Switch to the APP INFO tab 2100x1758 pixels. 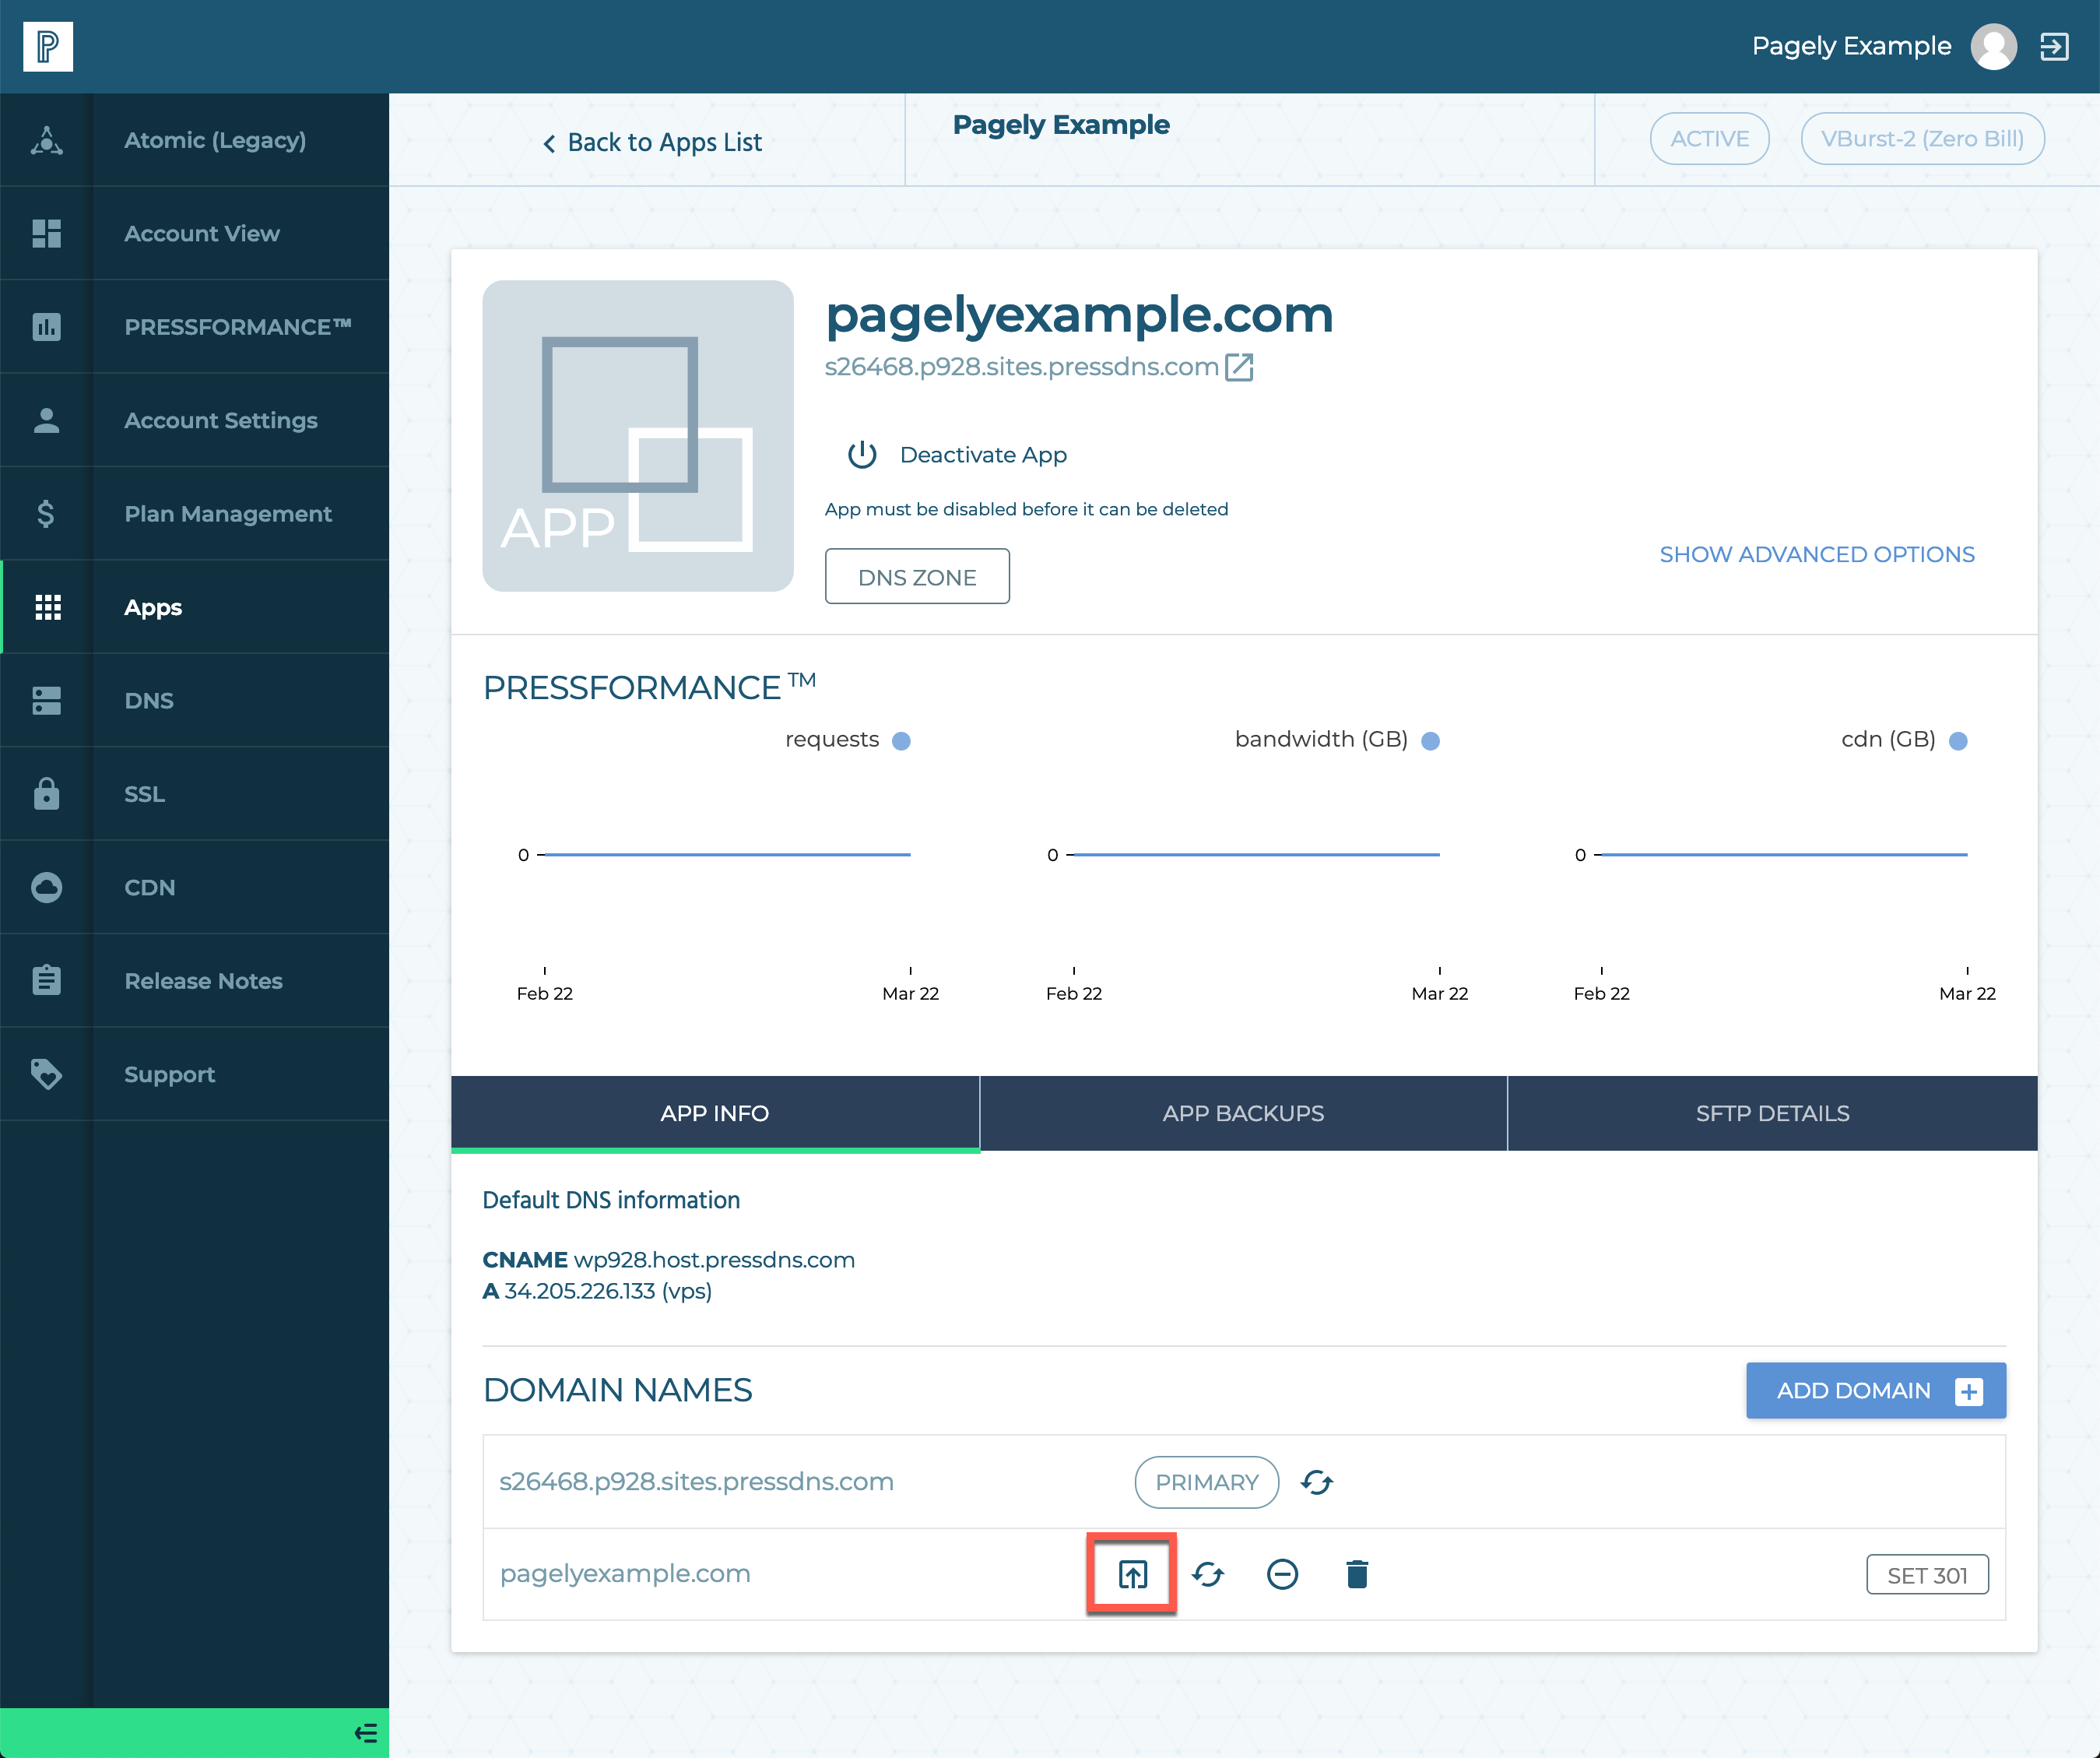(x=715, y=1113)
